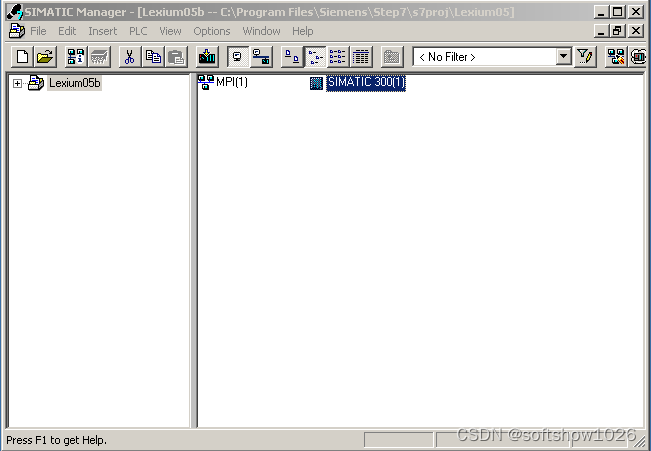Switch to List view
The image size is (651, 451).
pos(338,57)
